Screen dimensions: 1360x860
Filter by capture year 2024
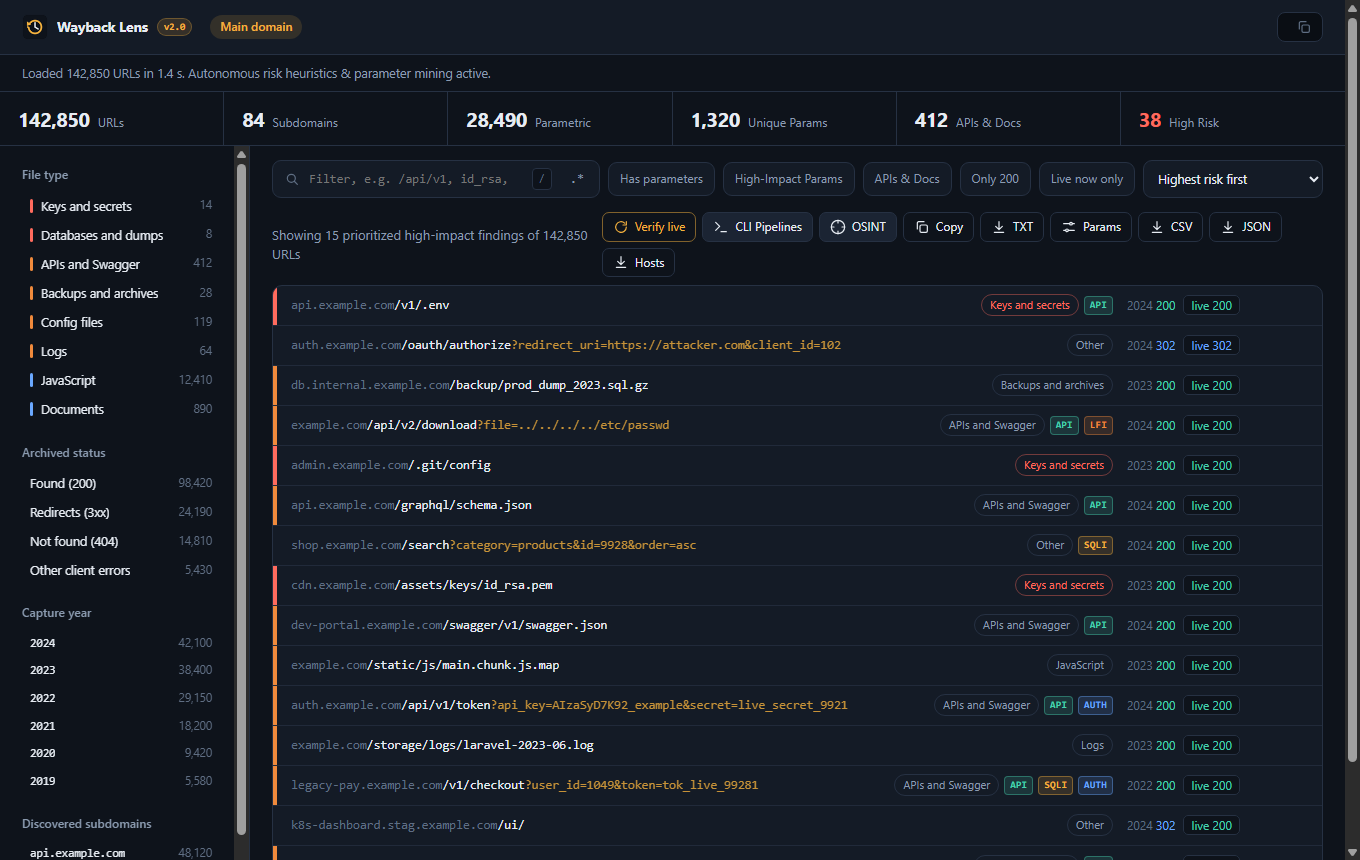coord(121,643)
